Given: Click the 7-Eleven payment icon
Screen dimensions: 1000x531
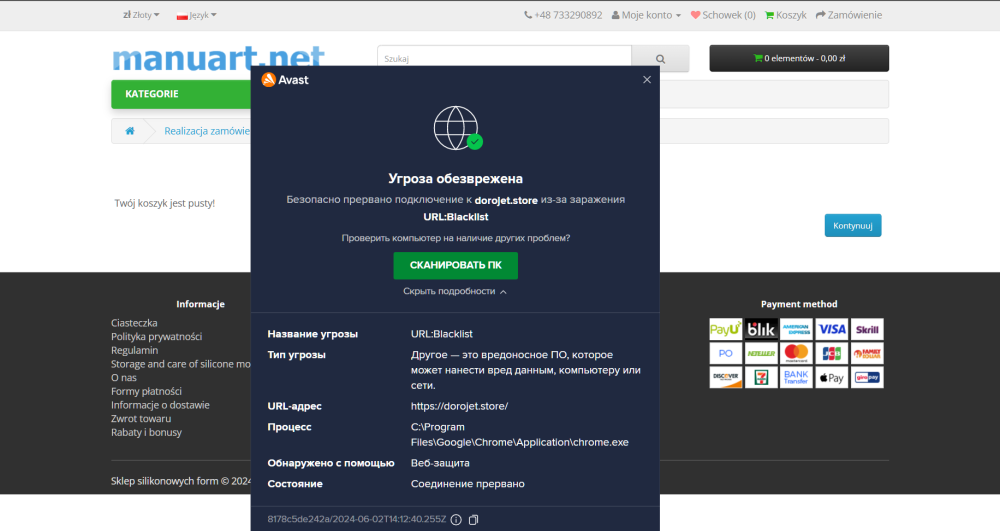Looking at the screenshot, I should pyautogui.click(x=761, y=377).
